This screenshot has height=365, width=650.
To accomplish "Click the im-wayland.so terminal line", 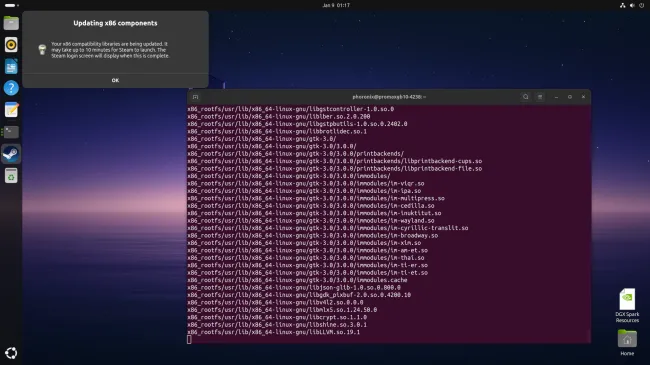I will (311, 221).
